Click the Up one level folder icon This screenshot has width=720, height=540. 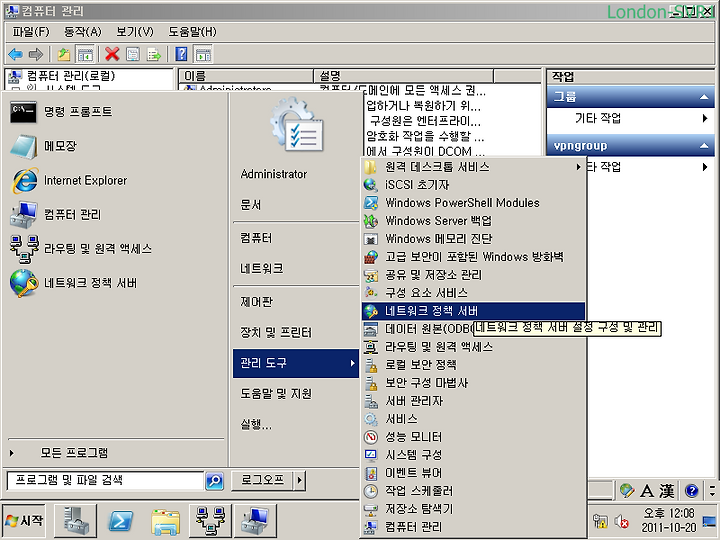click(x=64, y=55)
